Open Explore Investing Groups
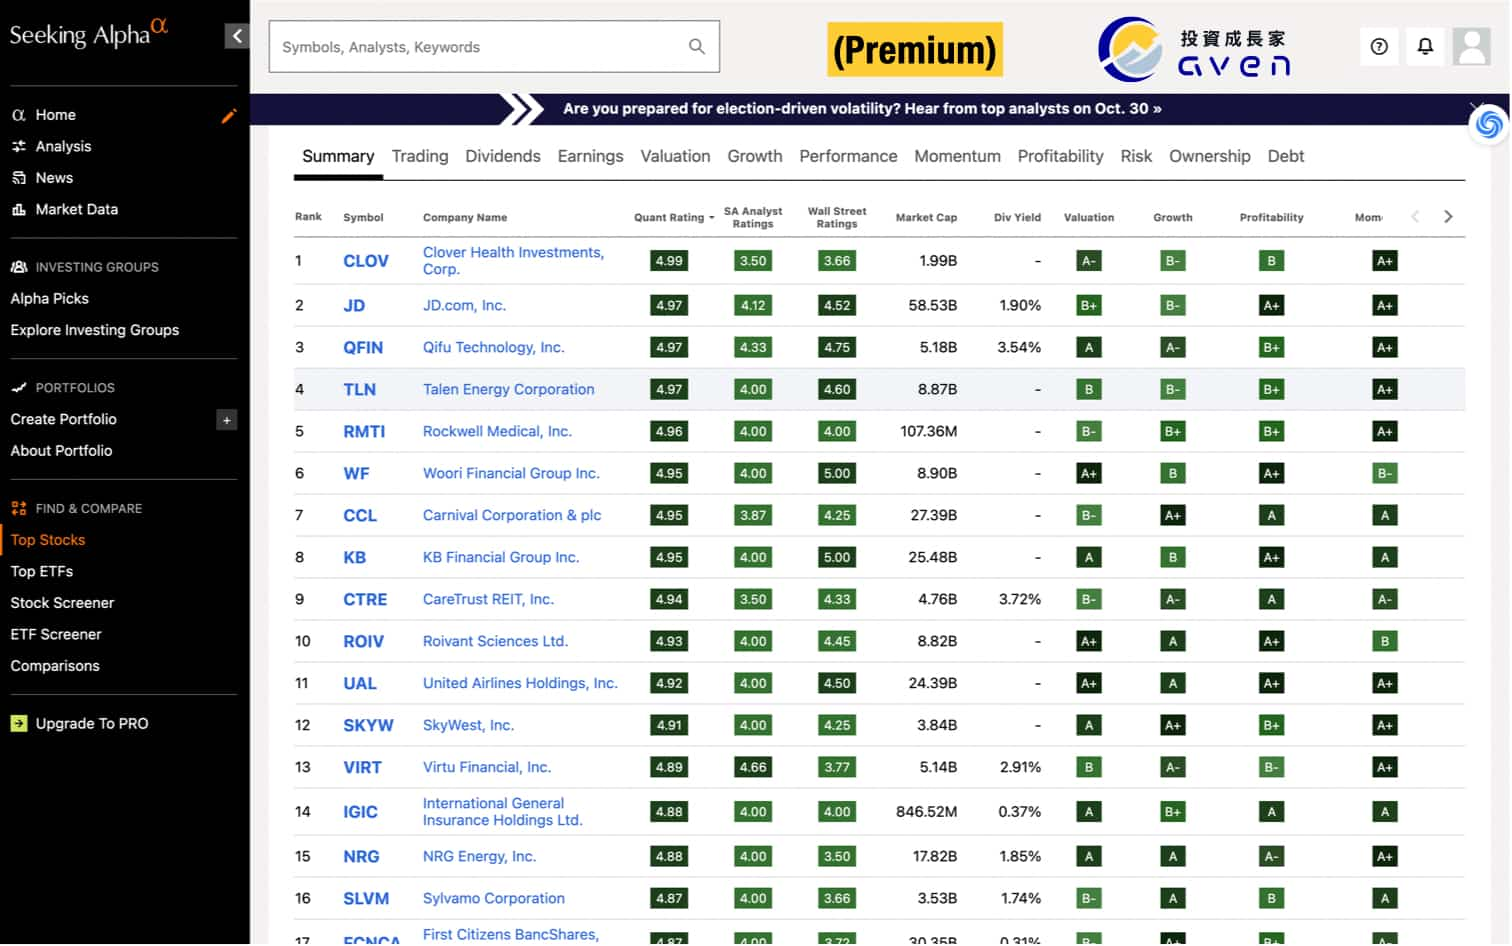The image size is (1512, 946). (x=95, y=330)
